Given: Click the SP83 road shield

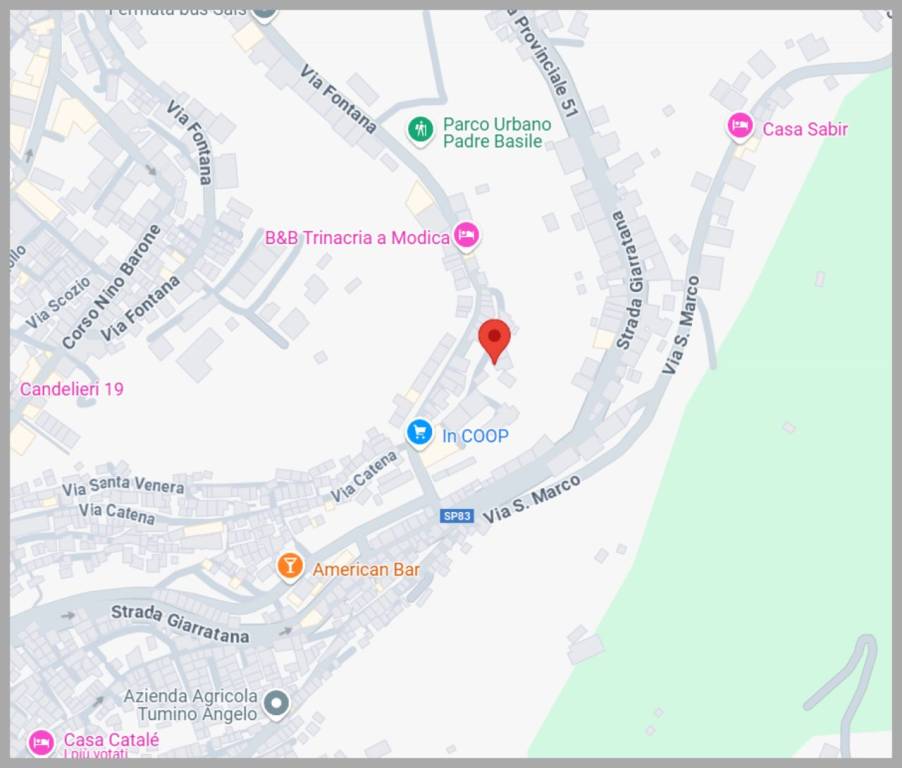Looking at the screenshot, I should coord(457,516).
